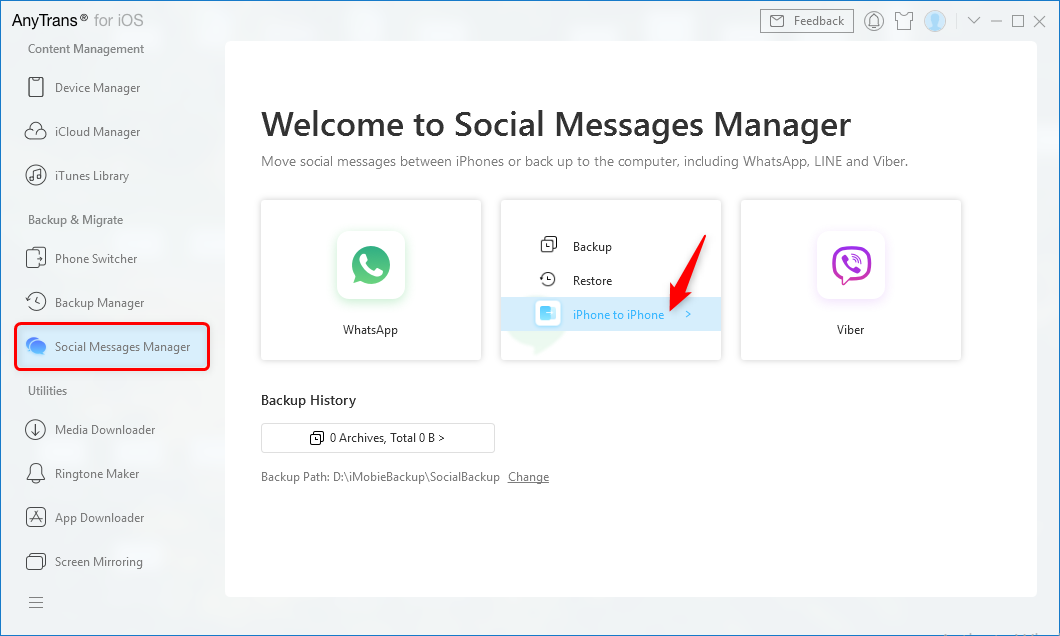The width and height of the screenshot is (1060, 636).
Task: Click the Backup Path D:\iMobieBackup\SocialBackup text
Action: [x=380, y=476]
